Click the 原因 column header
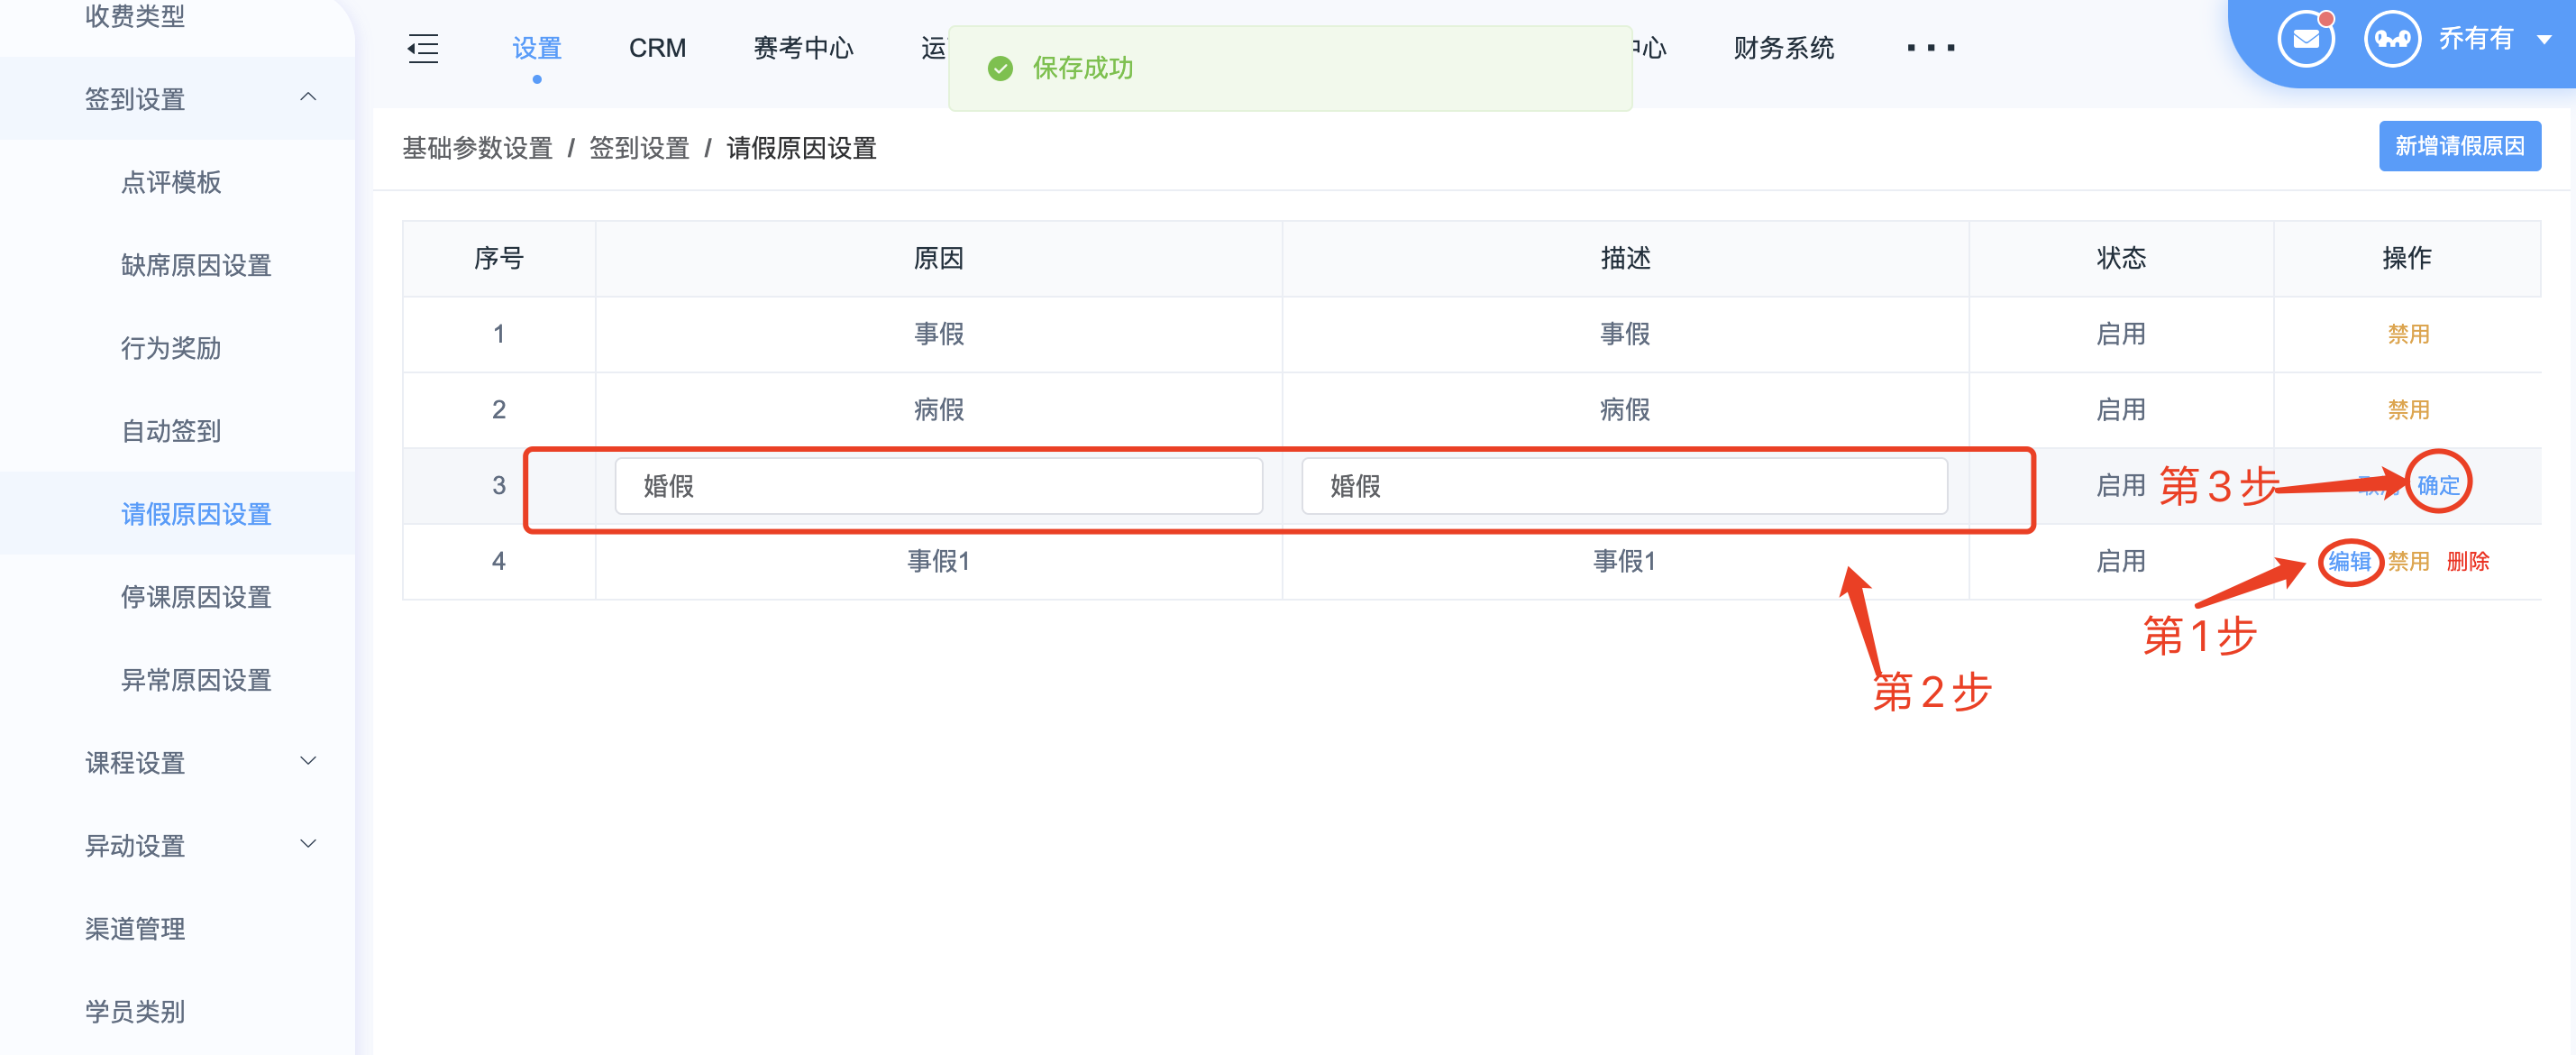 [x=938, y=258]
